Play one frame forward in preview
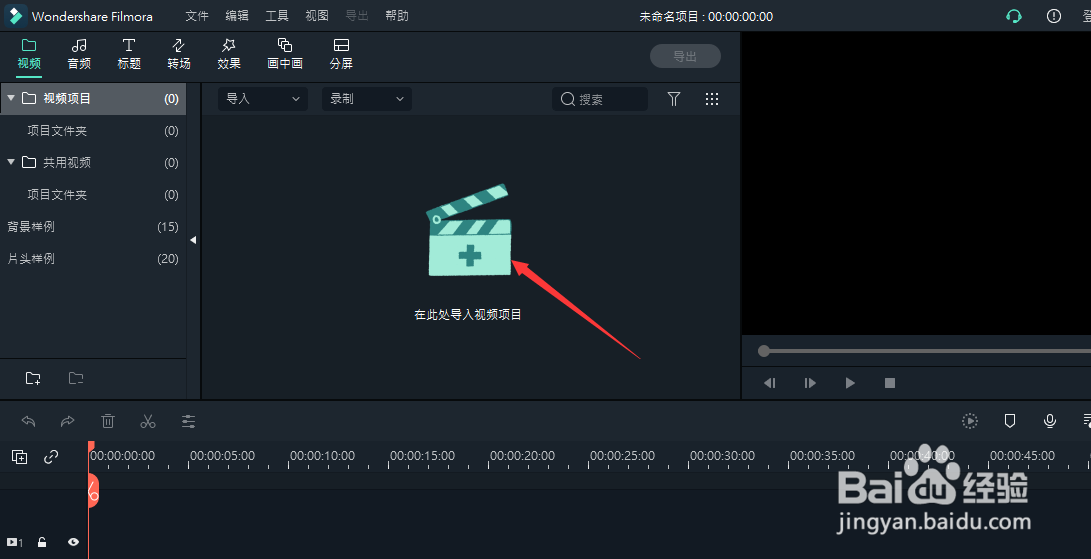The height and width of the screenshot is (559, 1091). [x=810, y=383]
